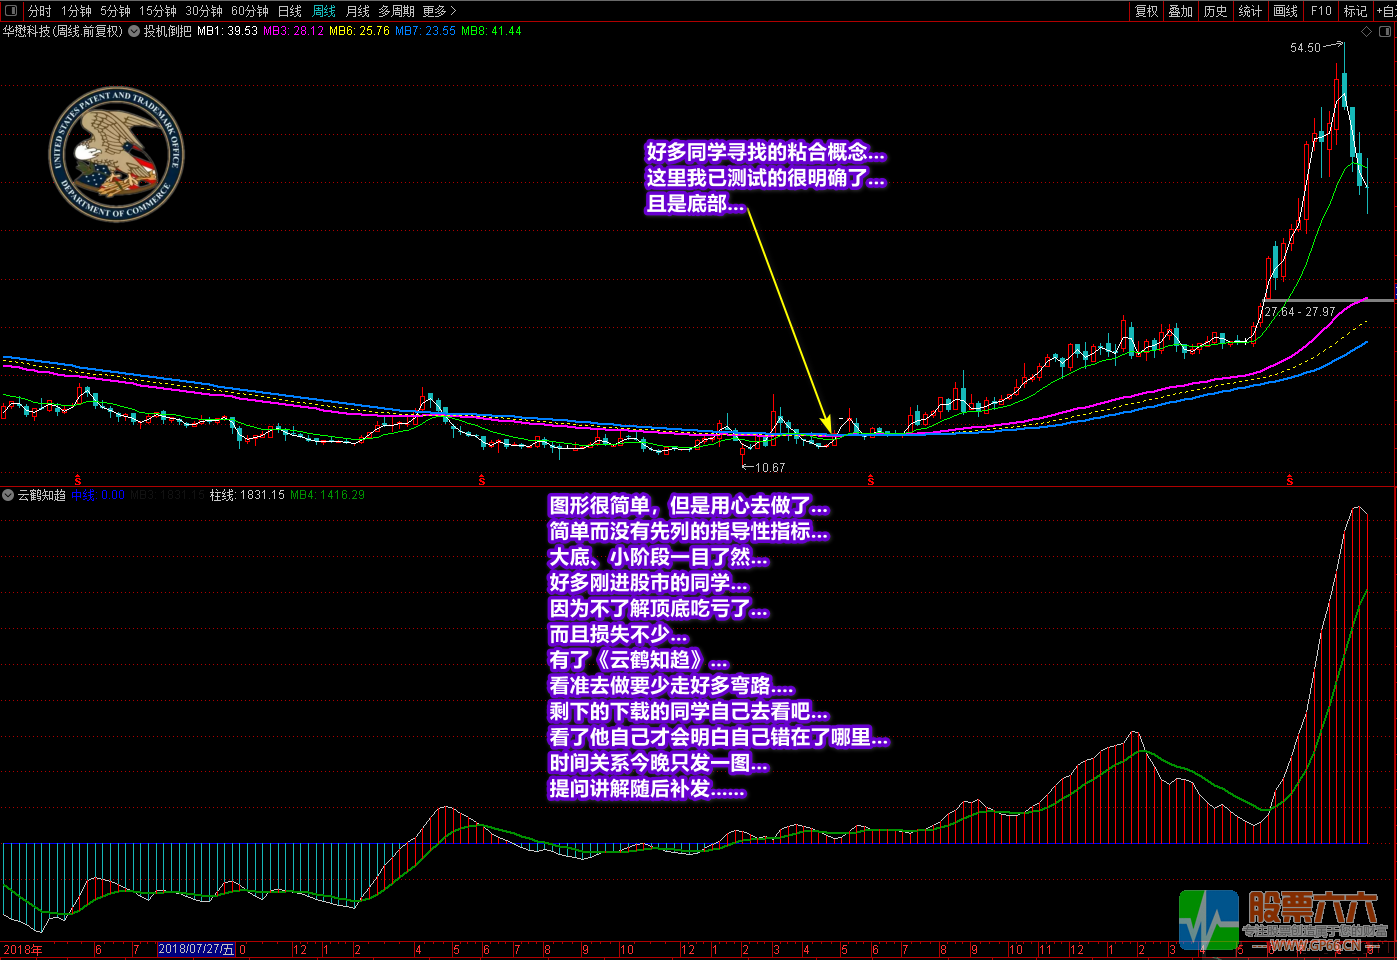Click the 2018年 label on time axis
Screen dimensions: 1397x960
23,950
